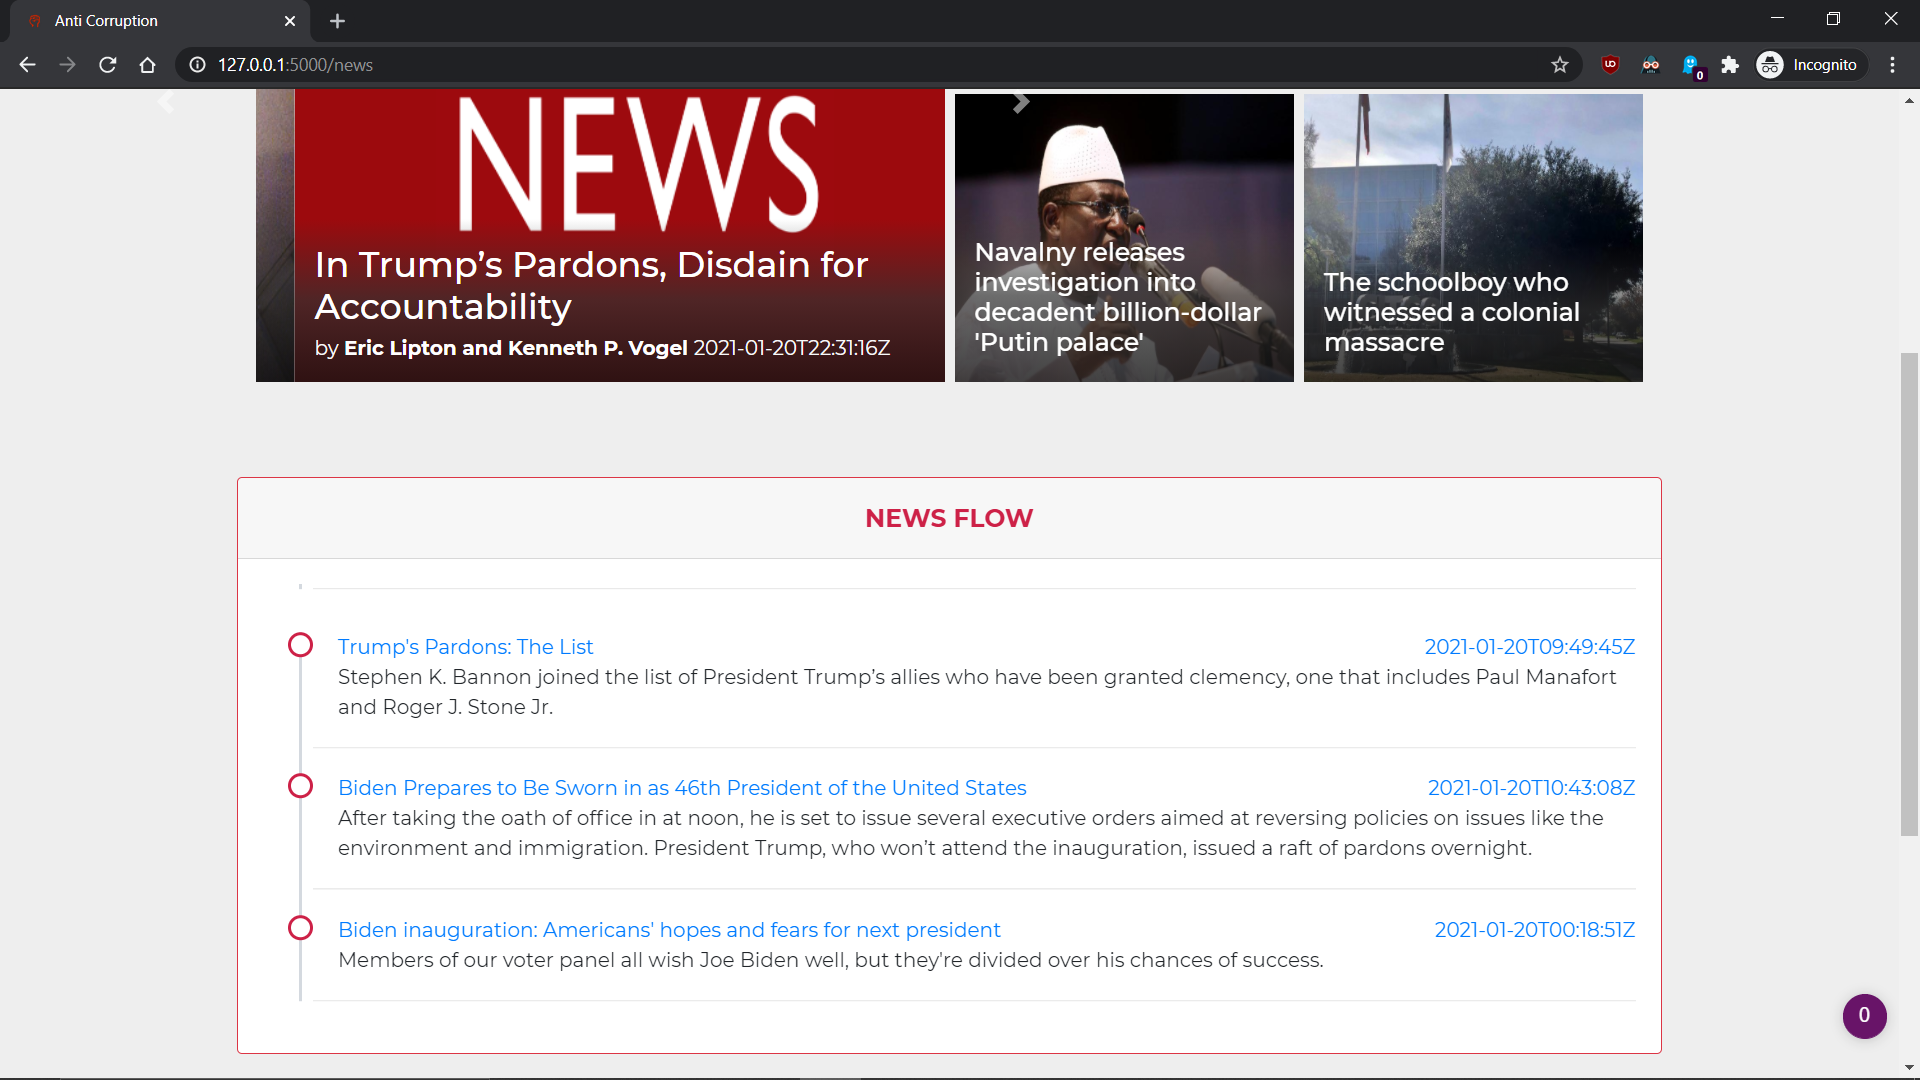The width and height of the screenshot is (1920, 1080).
Task: Select the Anti Corruption tab
Action: 150,21
